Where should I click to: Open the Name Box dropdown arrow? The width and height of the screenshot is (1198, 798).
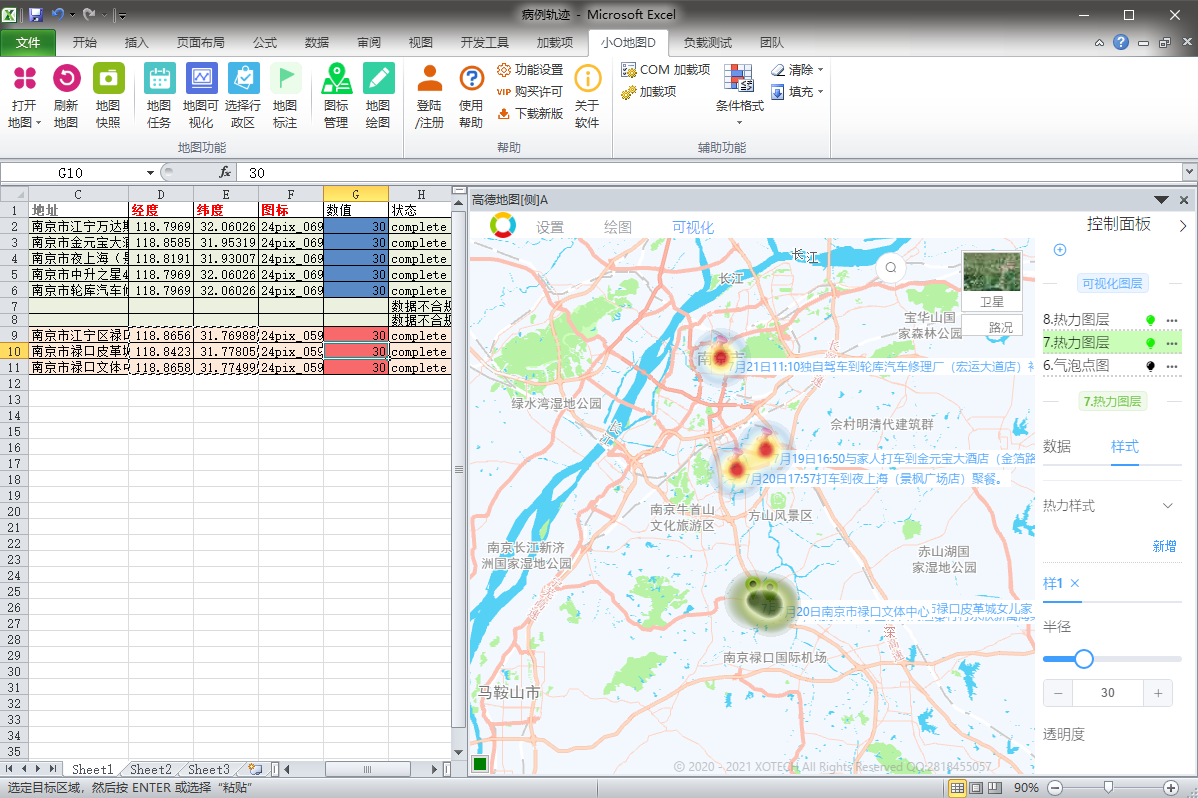150,173
